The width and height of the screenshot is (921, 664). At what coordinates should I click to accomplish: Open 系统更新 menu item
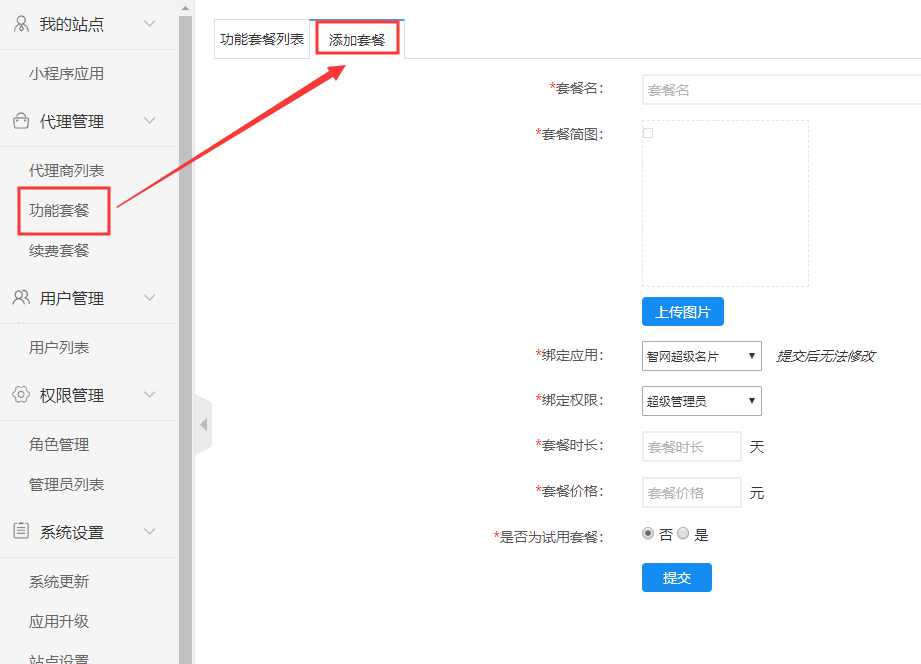pos(59,581)
